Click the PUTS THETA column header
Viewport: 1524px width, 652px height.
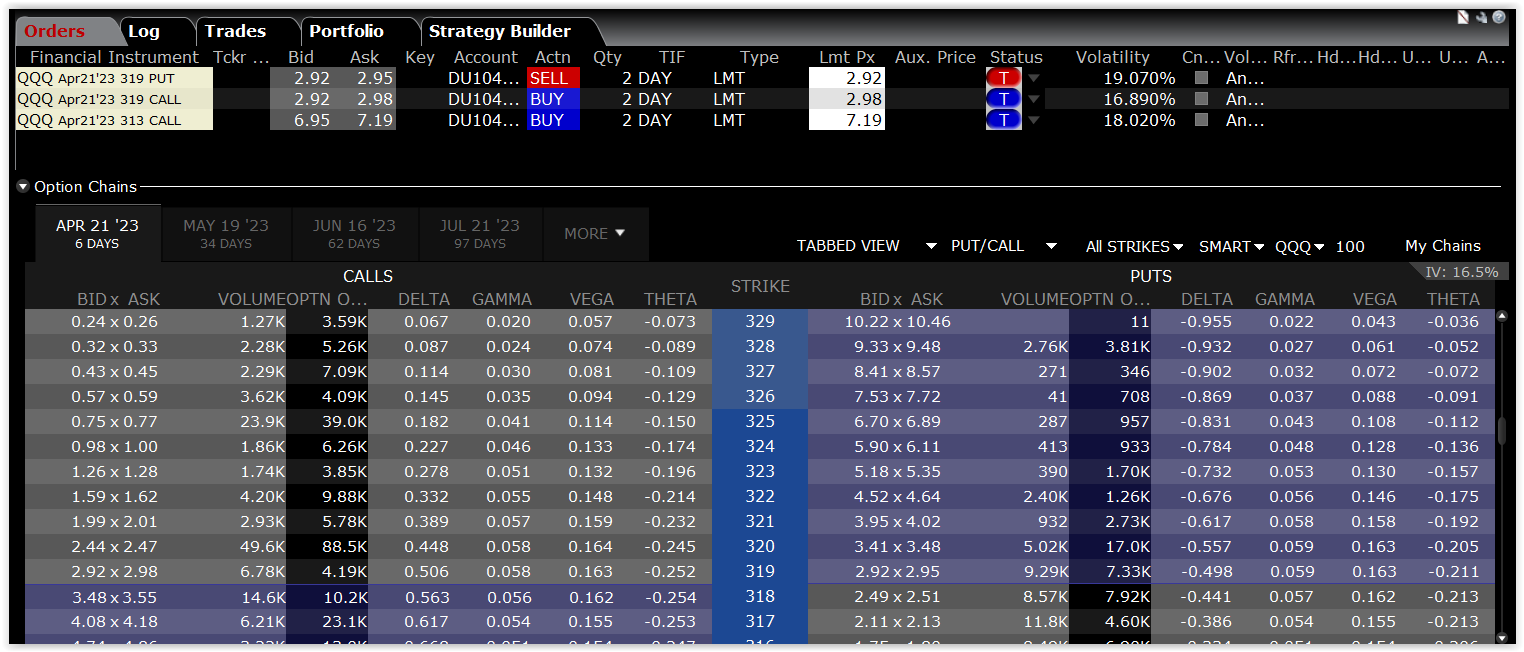(1453, 299)
